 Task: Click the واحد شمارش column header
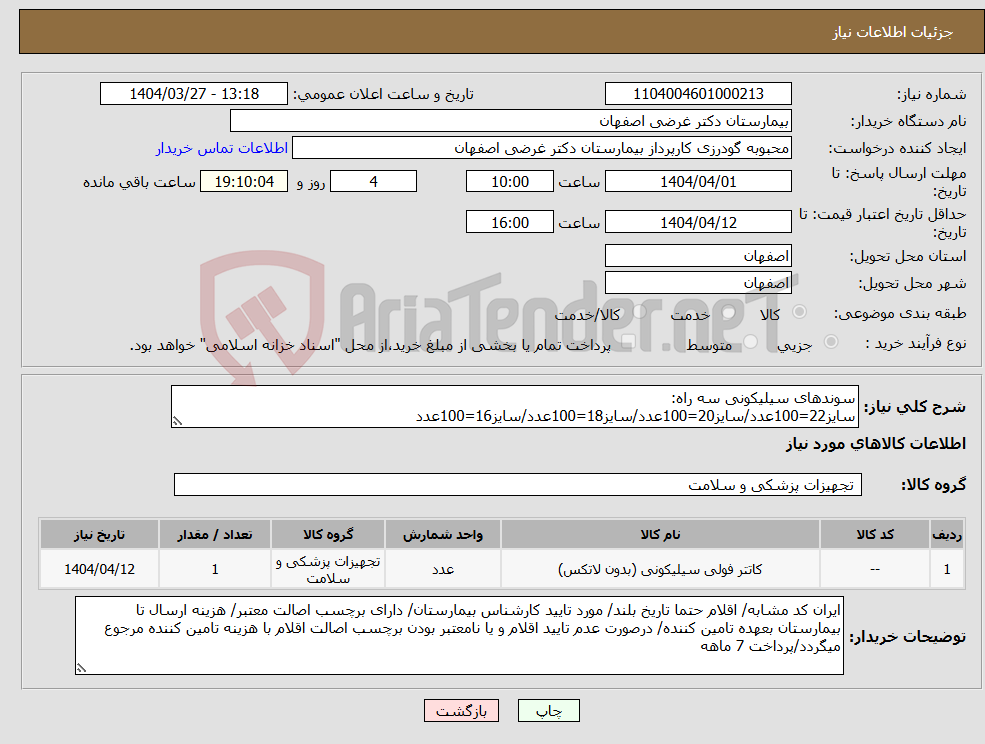coord(443,534)
